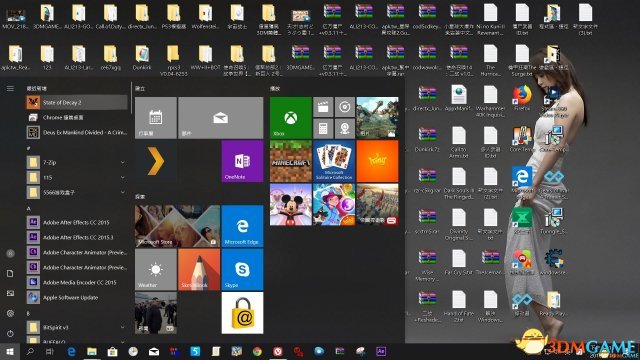Click the Power button in Start

[x=10, y=333]
